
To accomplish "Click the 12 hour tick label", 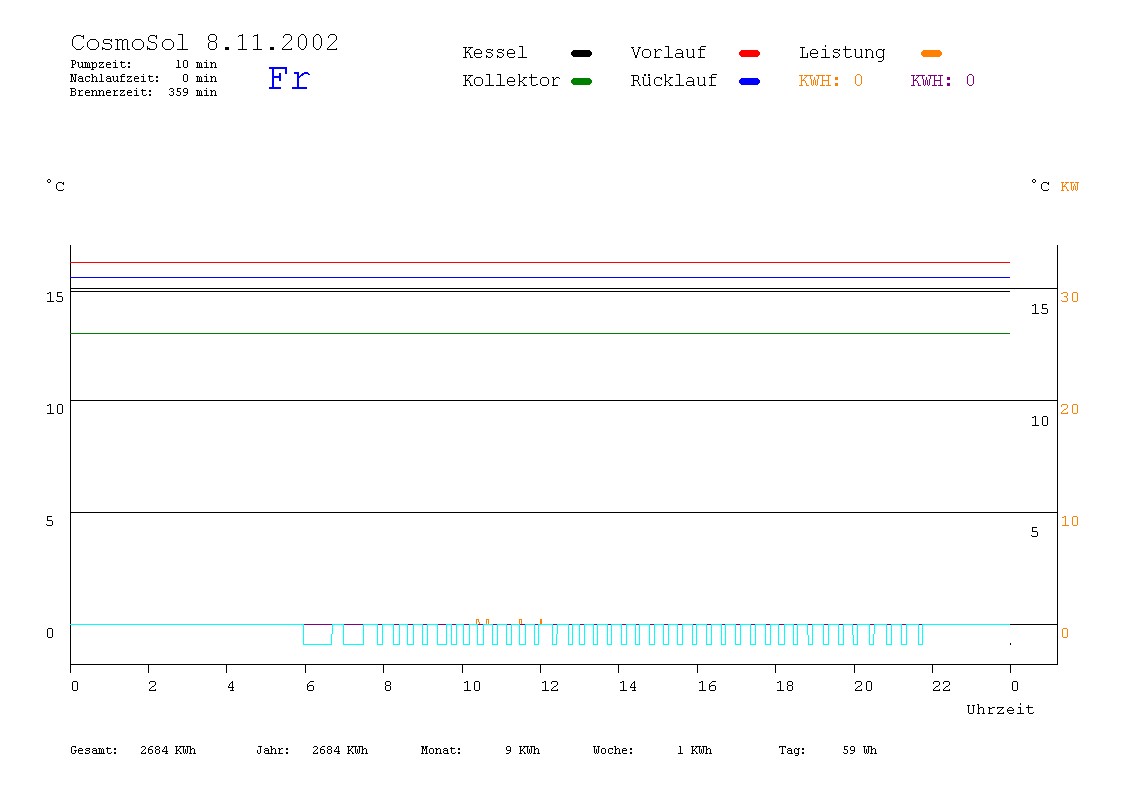I will click(x=550, y=686).
